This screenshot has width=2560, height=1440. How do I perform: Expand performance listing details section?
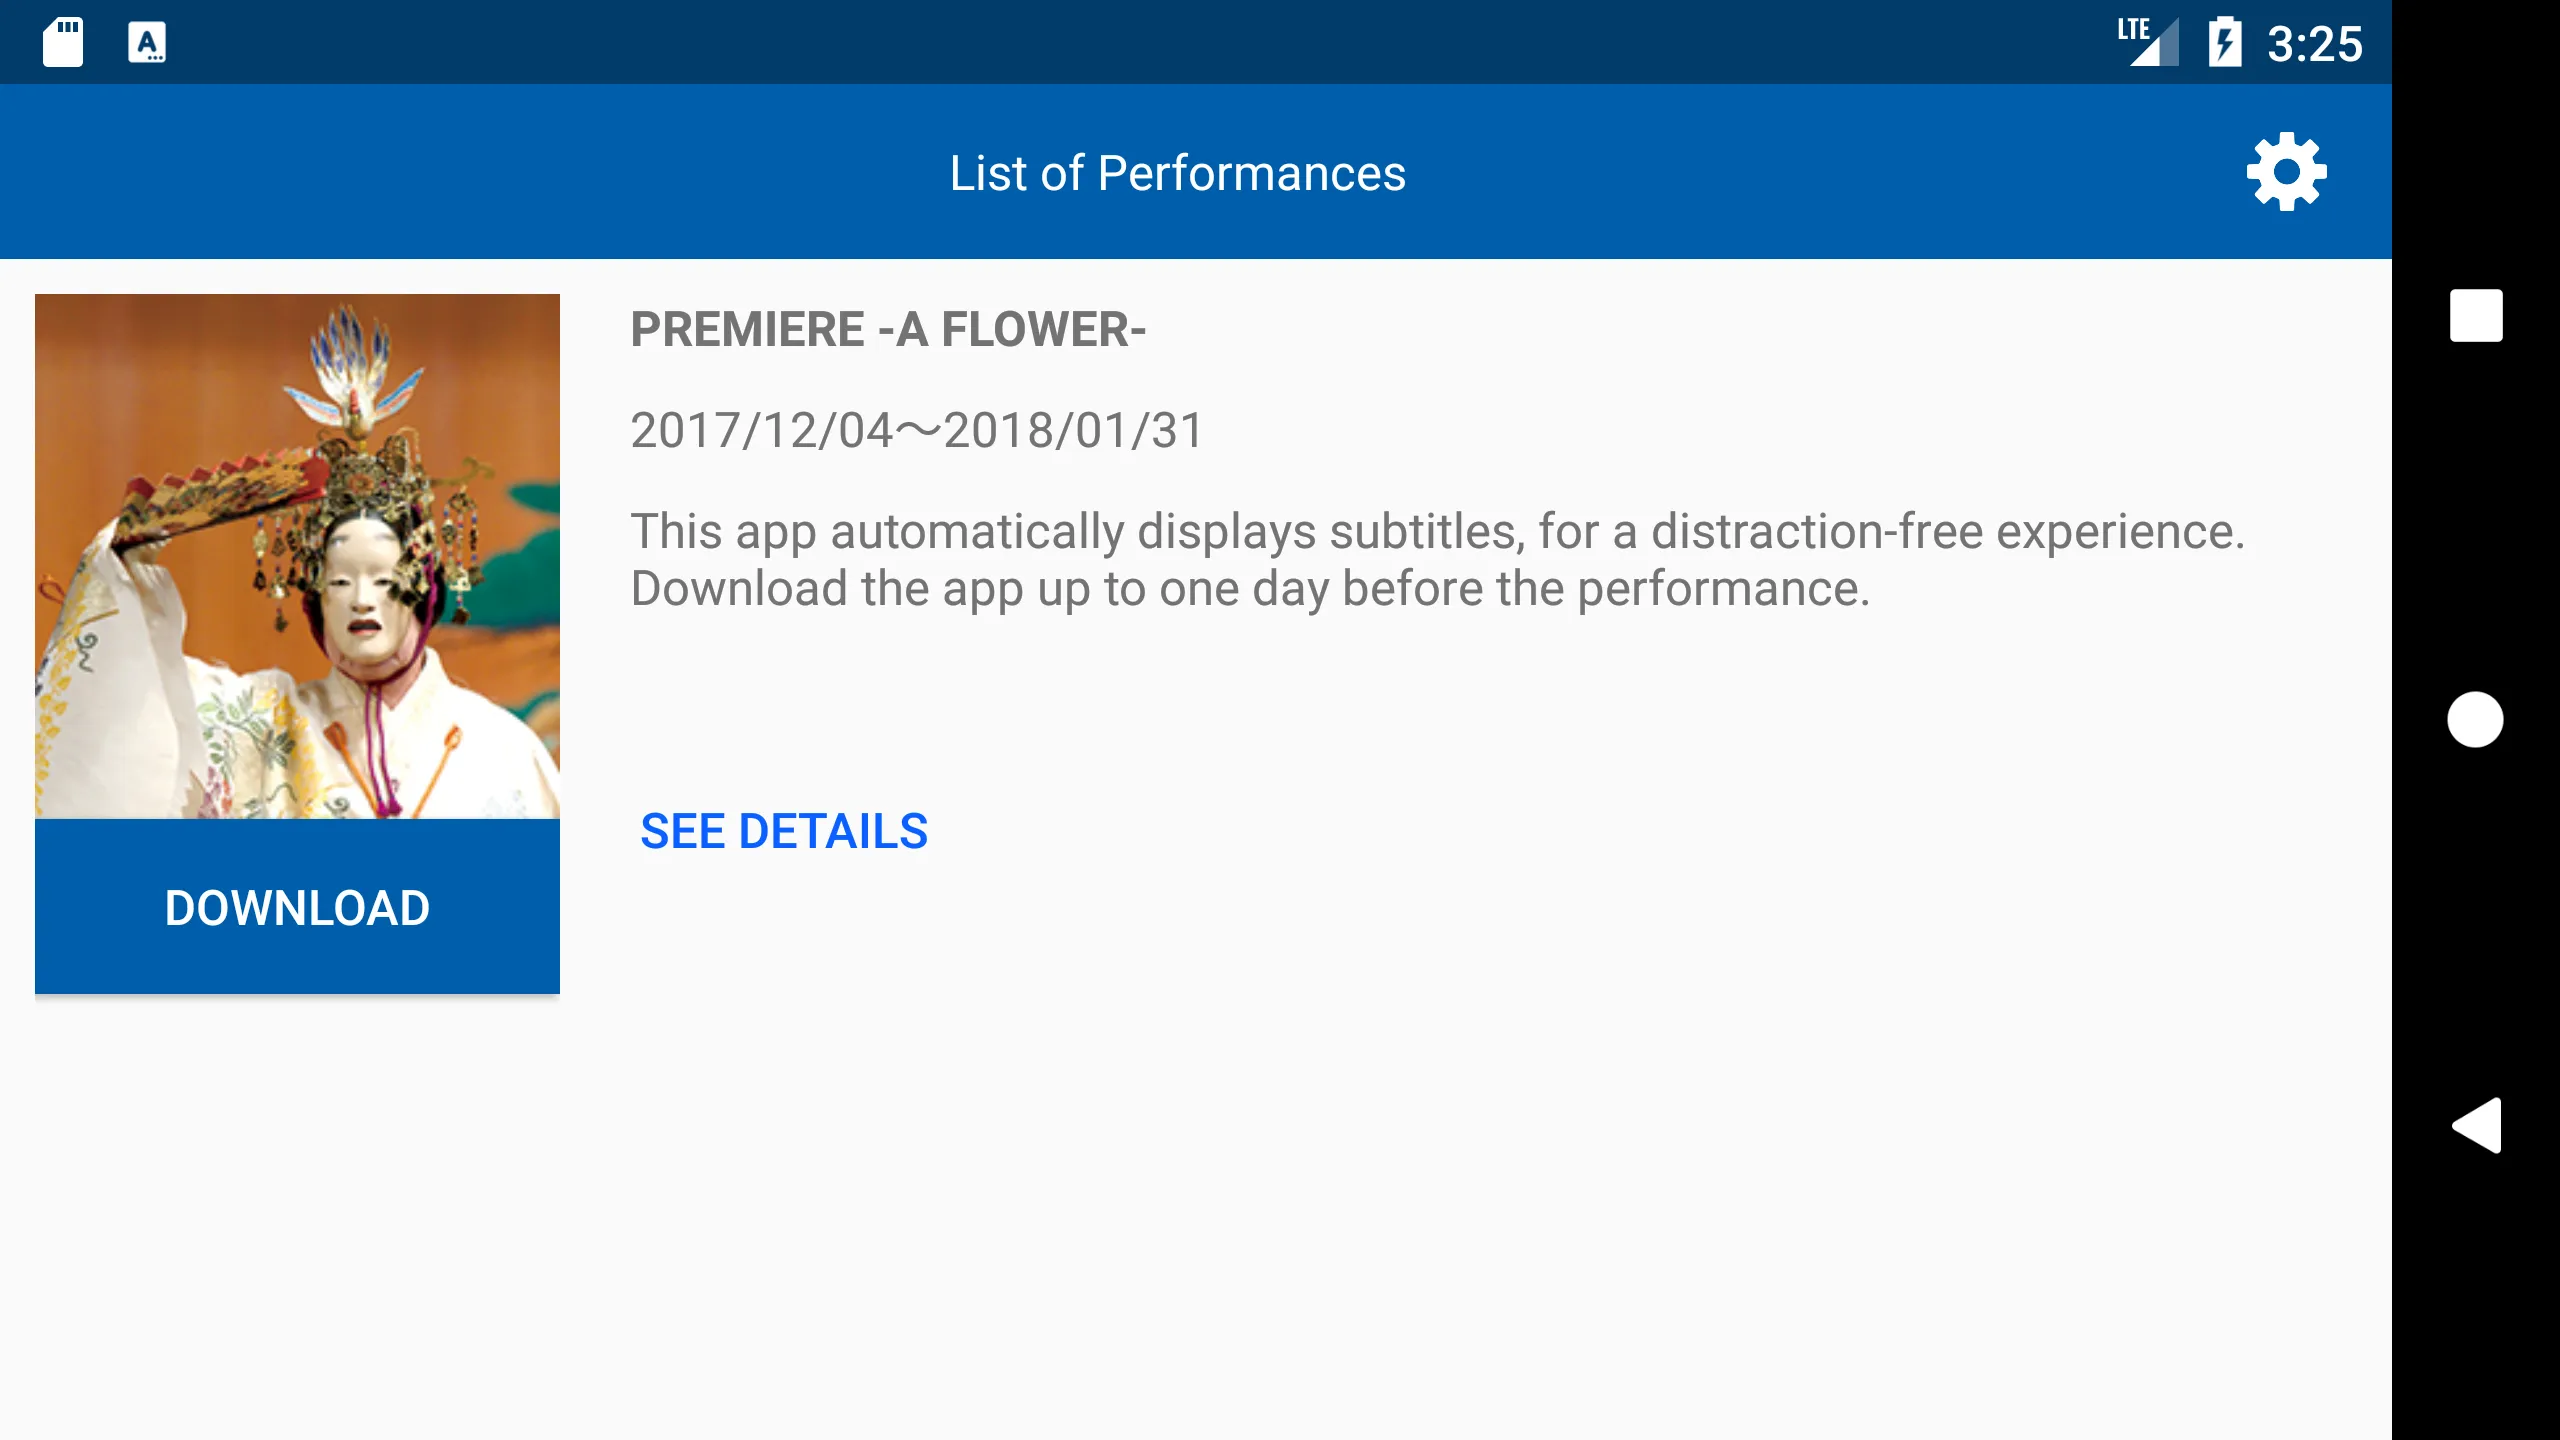[x=782, y=830]
